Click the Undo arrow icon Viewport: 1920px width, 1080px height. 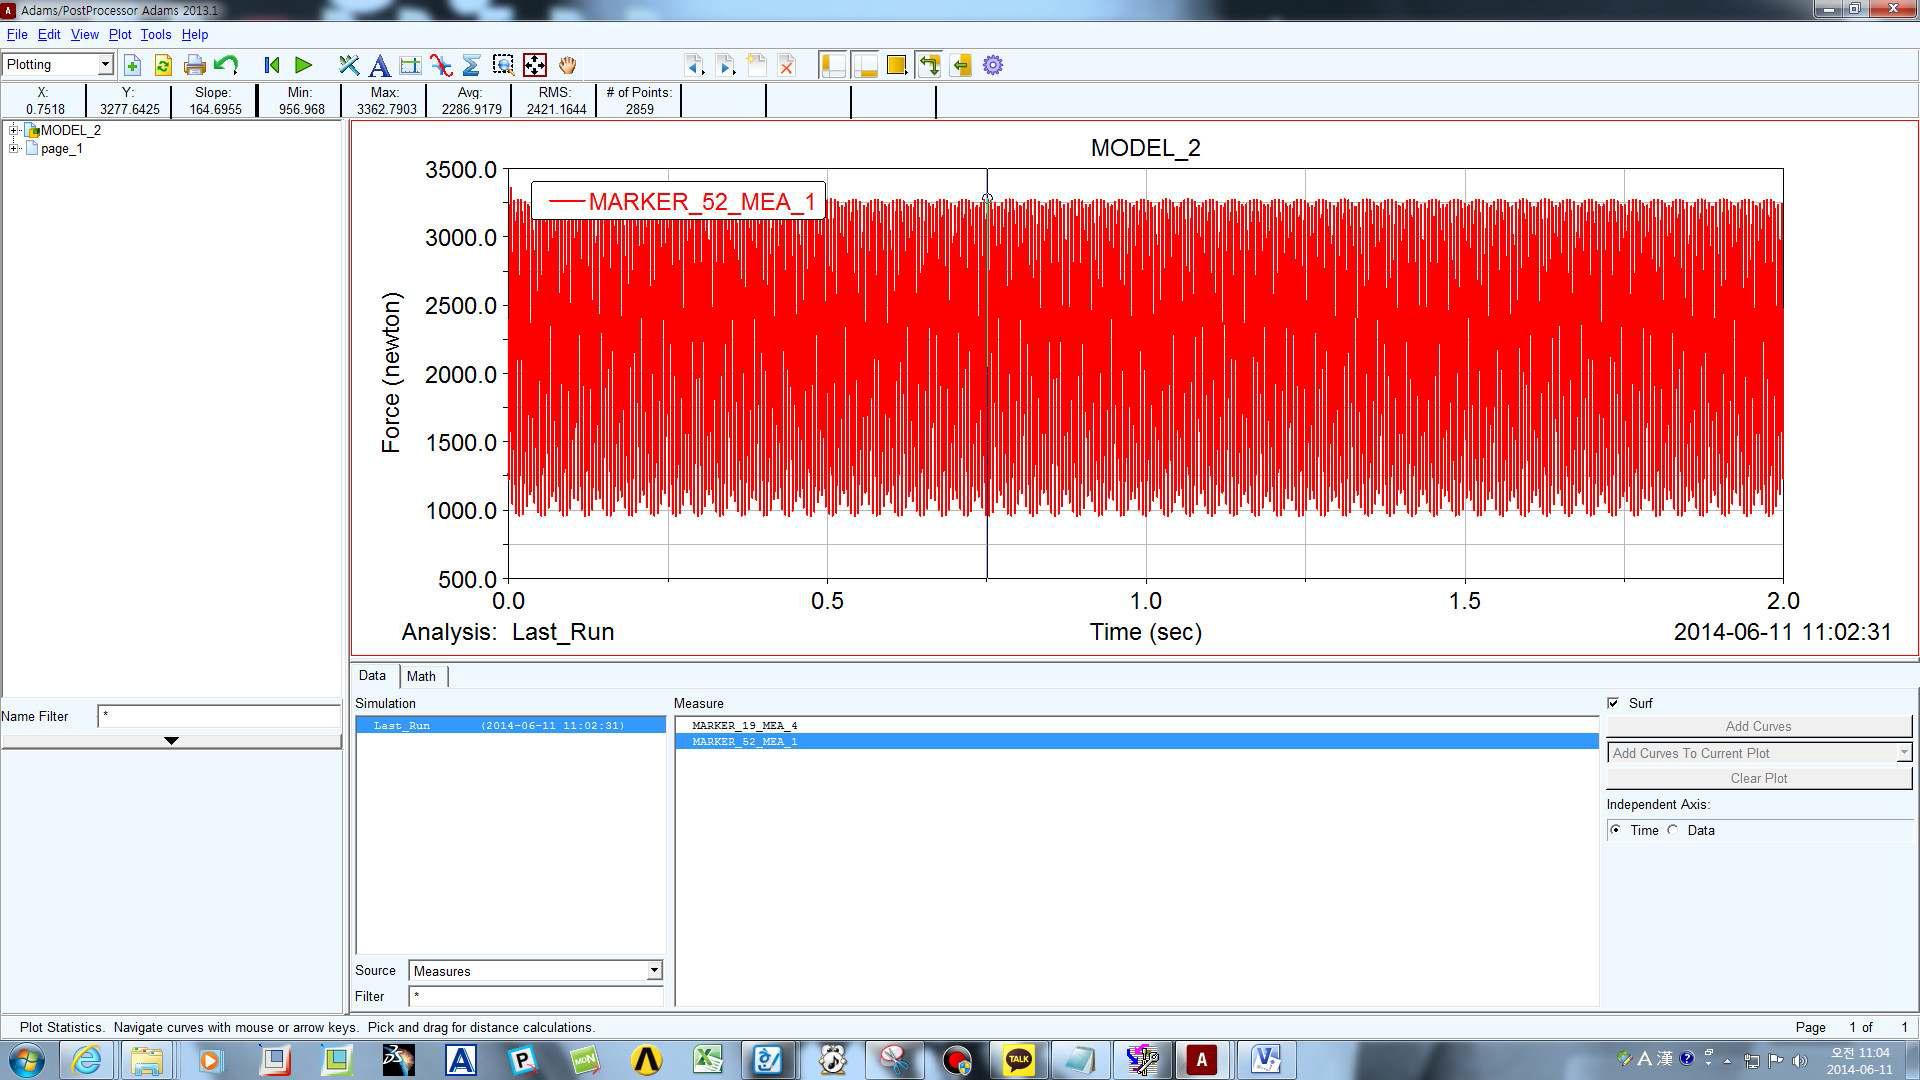click(x=226, y=66)
